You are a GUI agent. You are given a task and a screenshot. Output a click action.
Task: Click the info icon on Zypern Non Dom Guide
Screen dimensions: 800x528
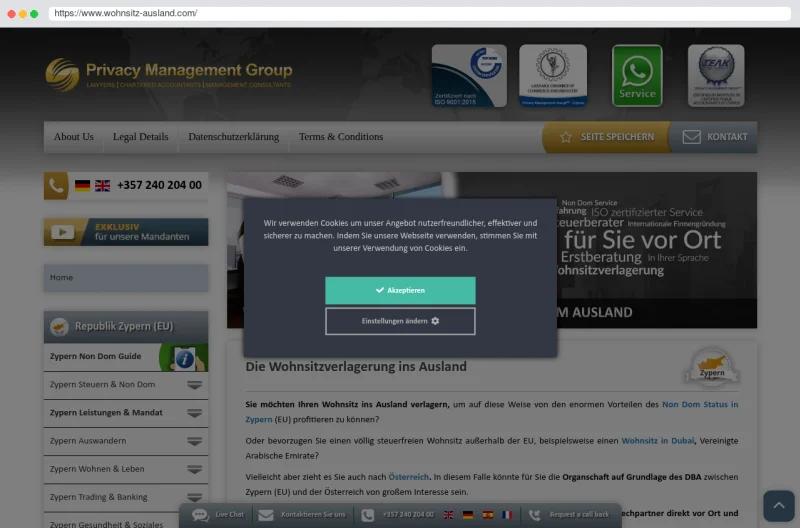tap(184, 359)
